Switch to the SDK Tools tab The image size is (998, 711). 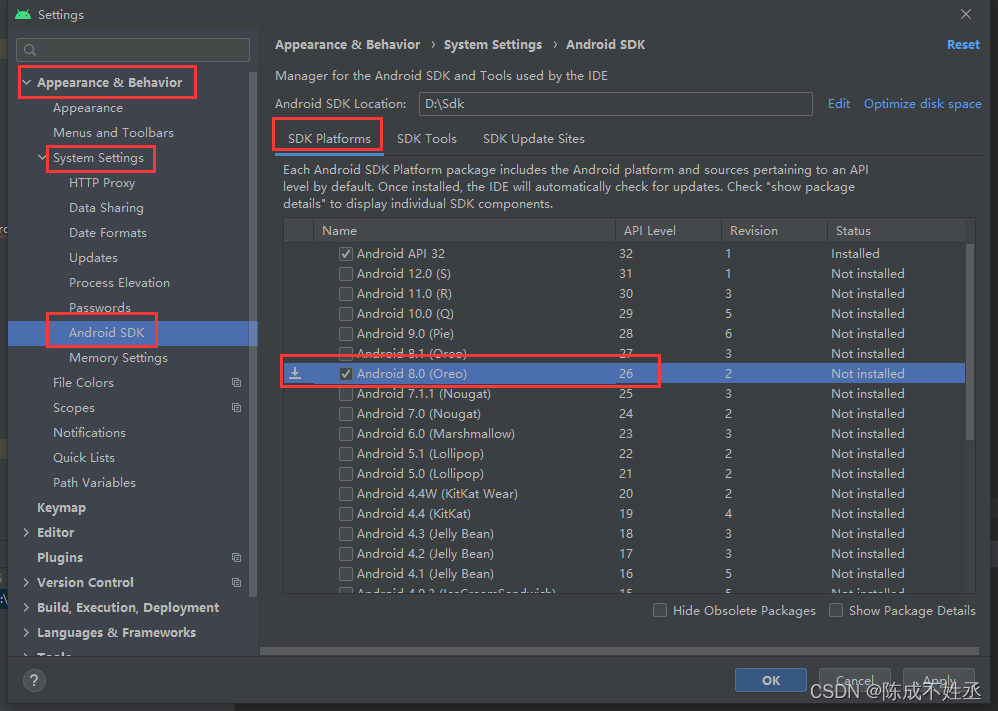coord(426,139)
